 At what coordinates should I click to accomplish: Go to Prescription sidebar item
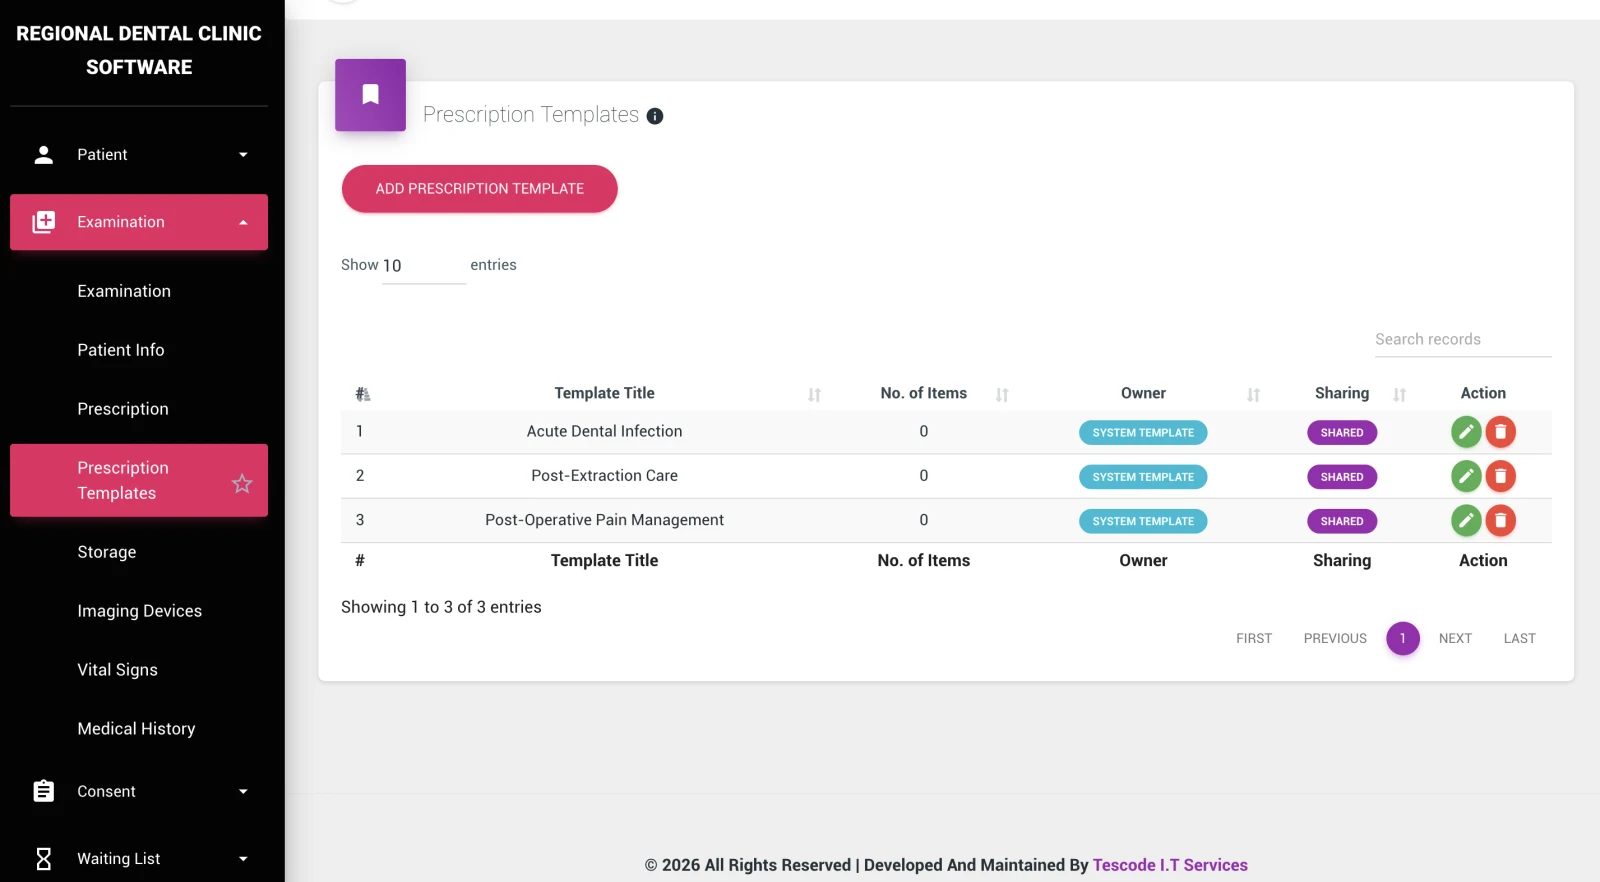[x=123, y=409]
